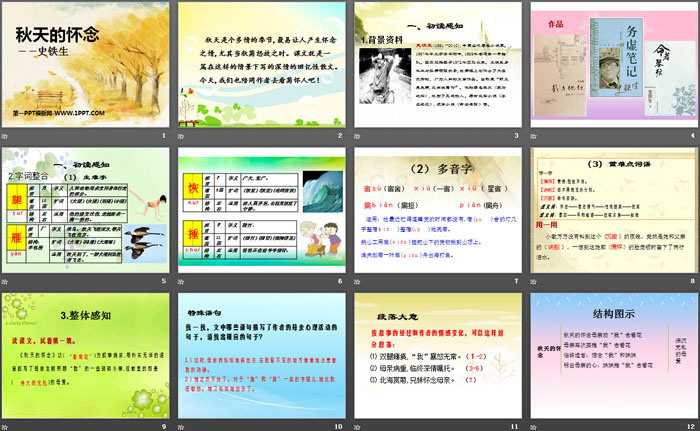Select slide 12 titled 结构图示
700x431 pixels.
coord(614,356)
